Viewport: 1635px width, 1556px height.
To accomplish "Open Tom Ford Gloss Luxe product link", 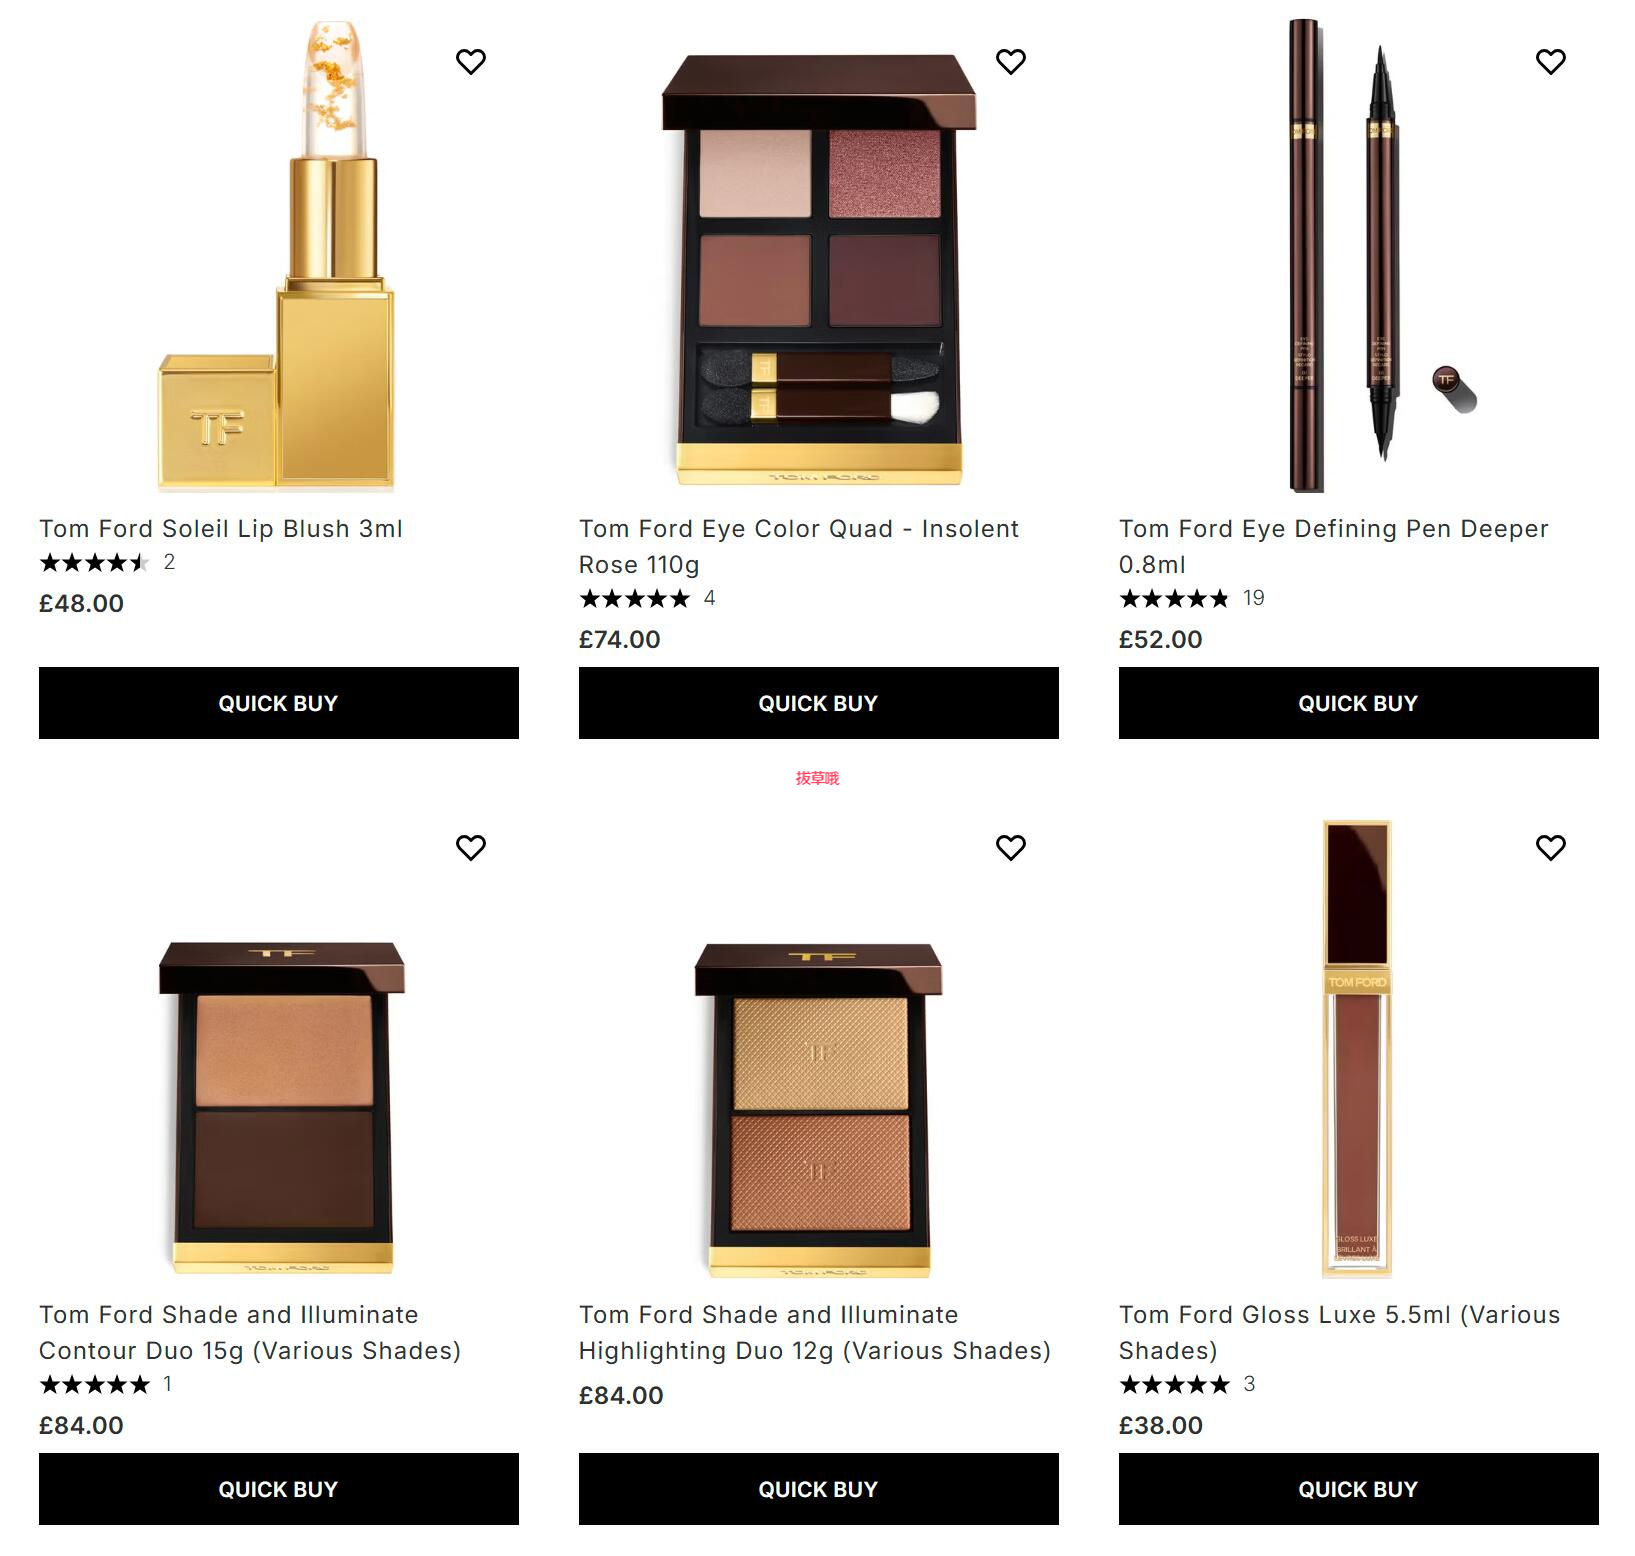I will click(1340, 1333).
